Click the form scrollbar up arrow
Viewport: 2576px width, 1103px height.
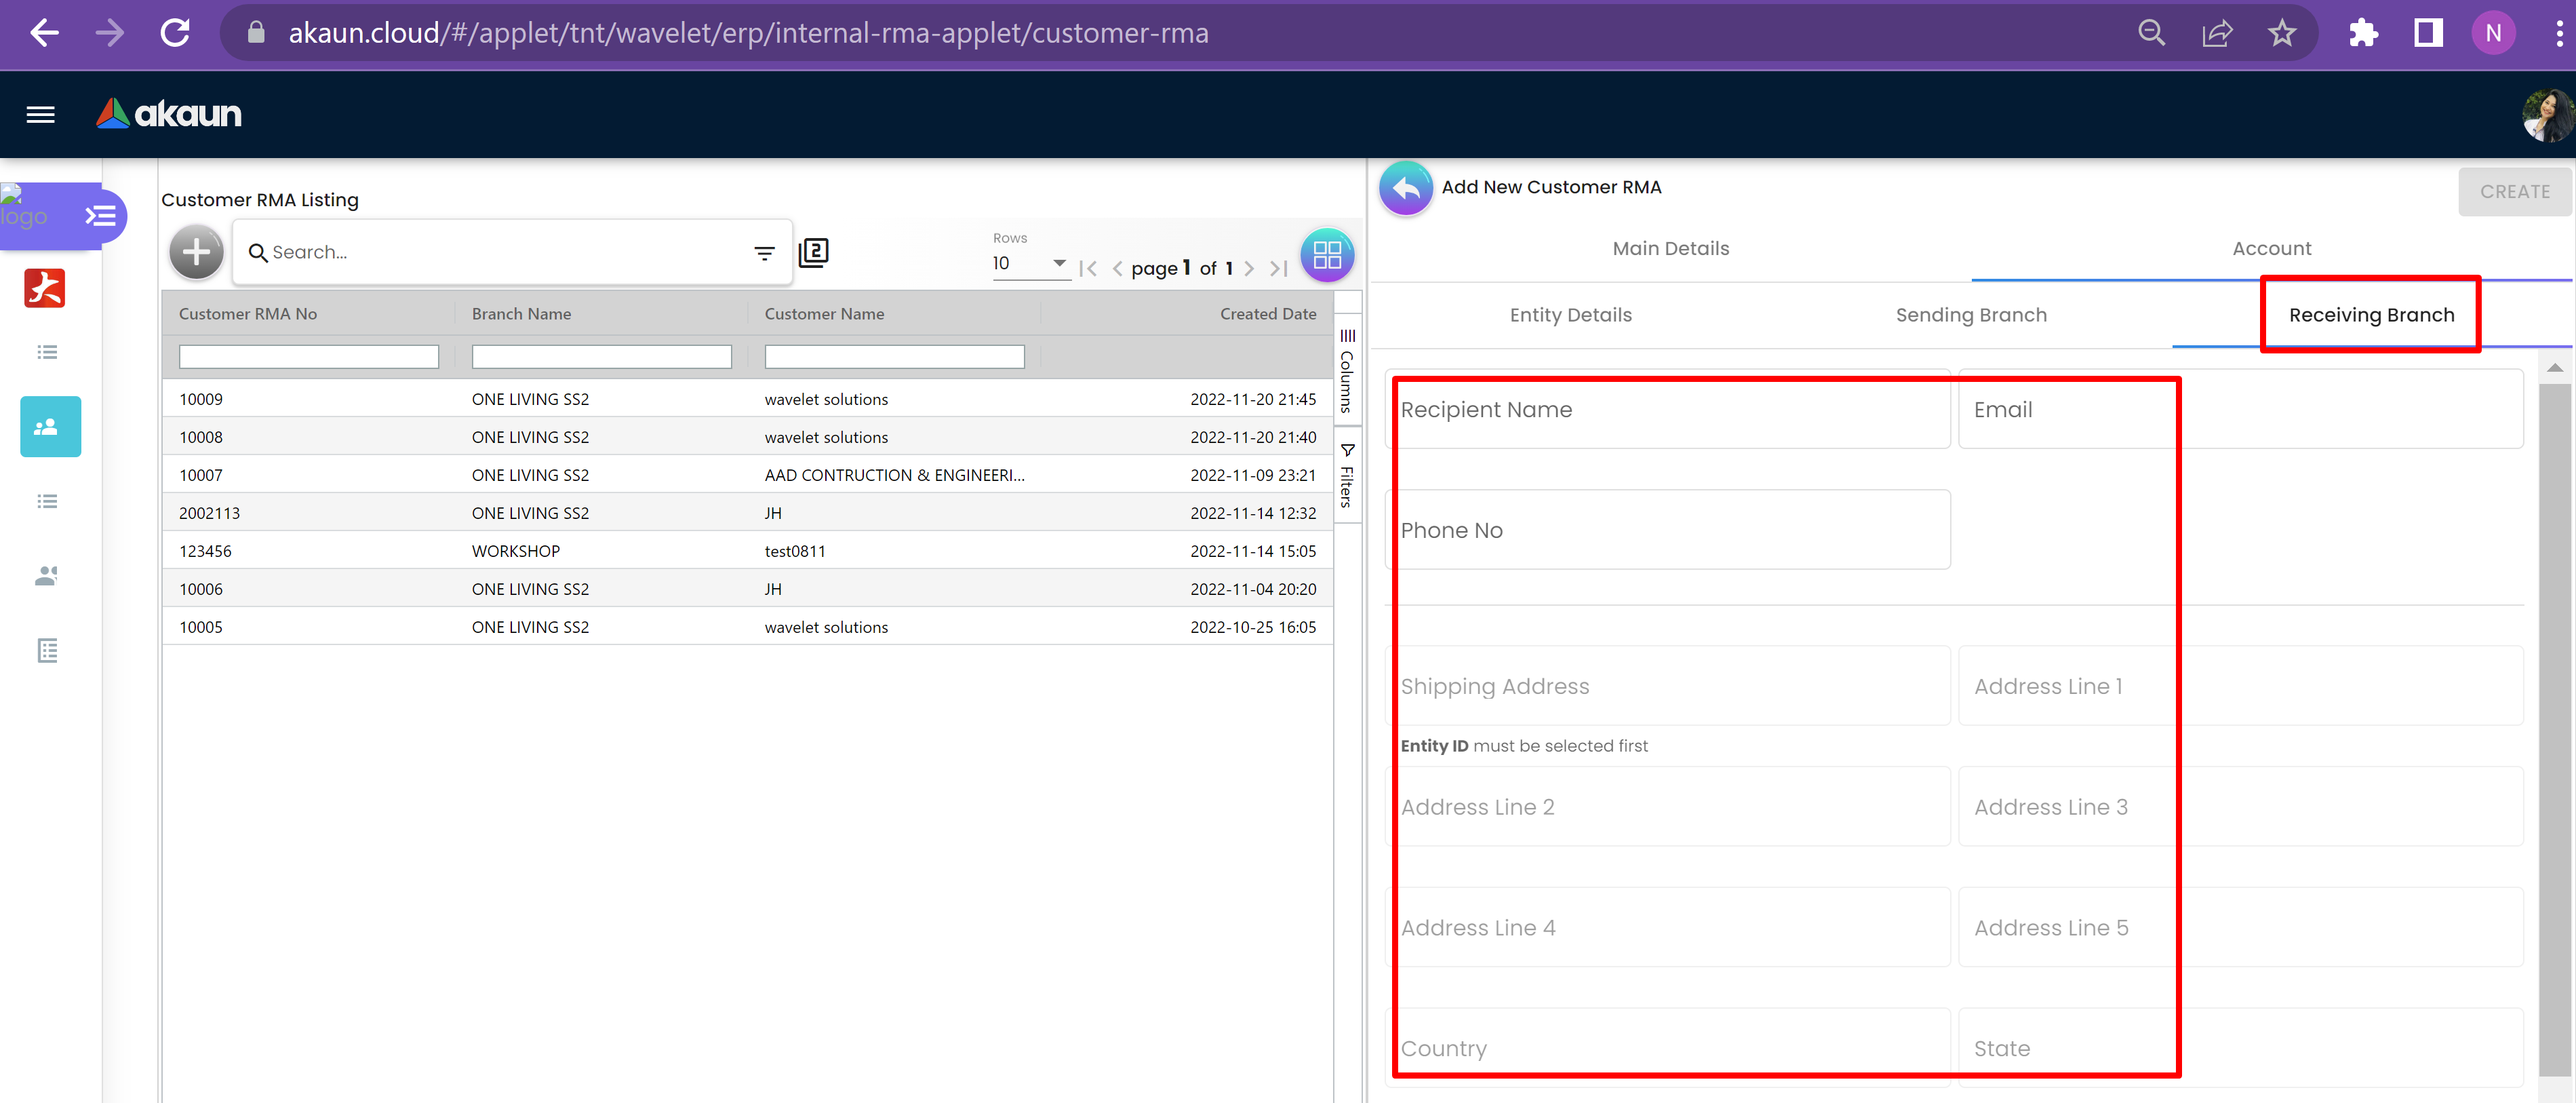(2554, 368)
